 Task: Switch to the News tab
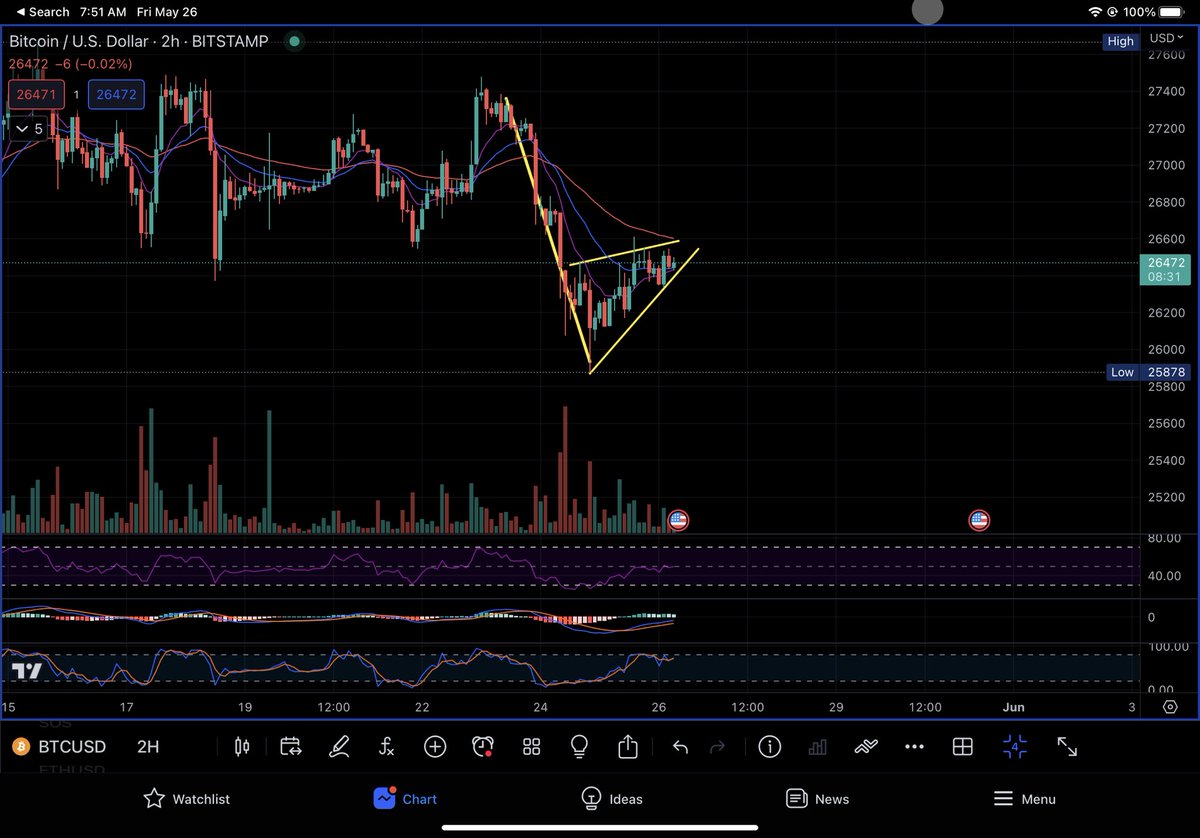(x=818, y=798)
